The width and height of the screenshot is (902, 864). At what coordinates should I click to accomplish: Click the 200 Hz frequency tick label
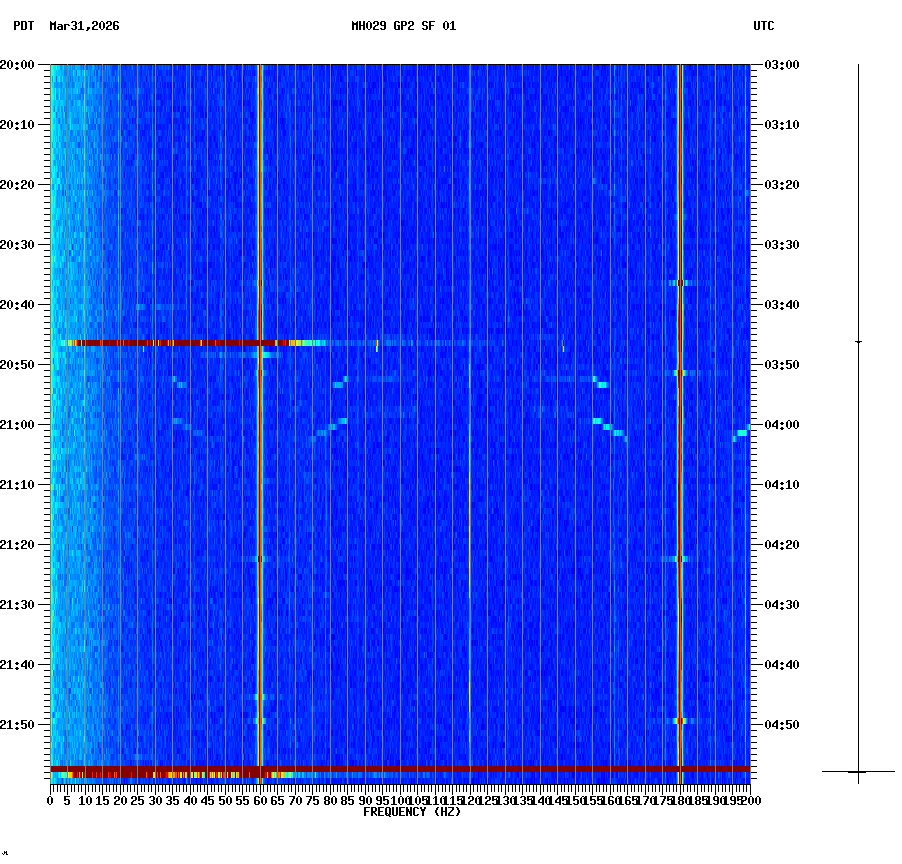[x=749, y=800]
